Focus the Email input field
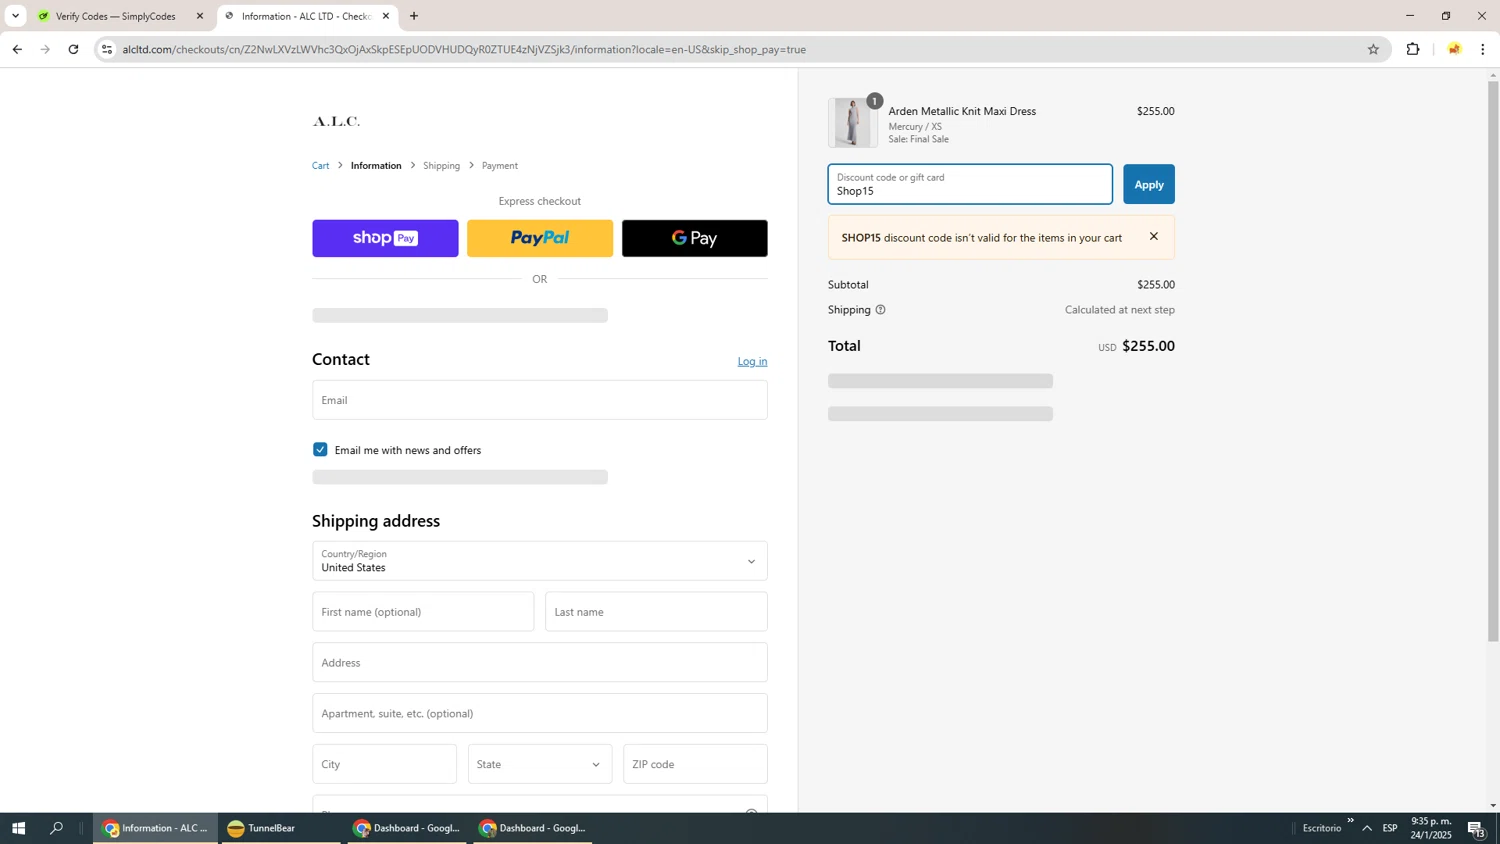The width and height of the screenshot is (1500, 844). pos(540,400)
